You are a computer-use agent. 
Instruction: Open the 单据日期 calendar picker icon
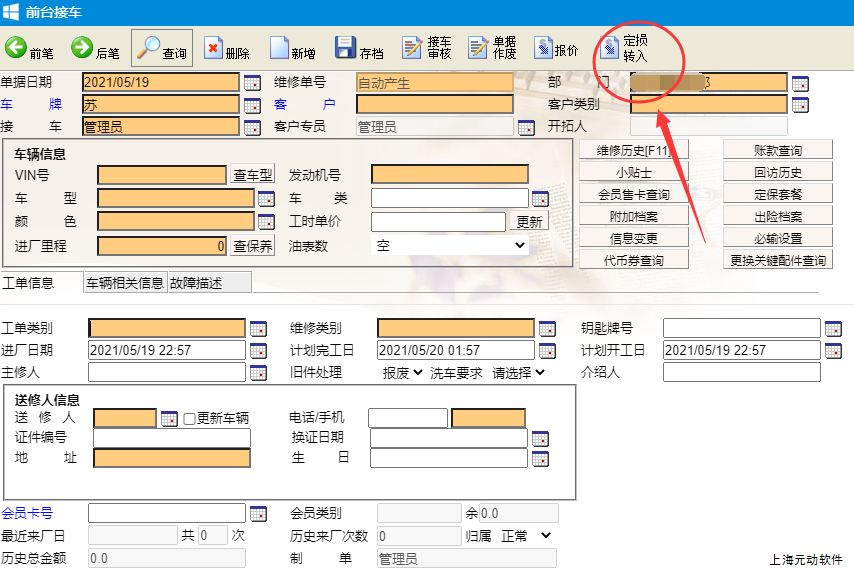pyautogui.click(x=252, y=82)
